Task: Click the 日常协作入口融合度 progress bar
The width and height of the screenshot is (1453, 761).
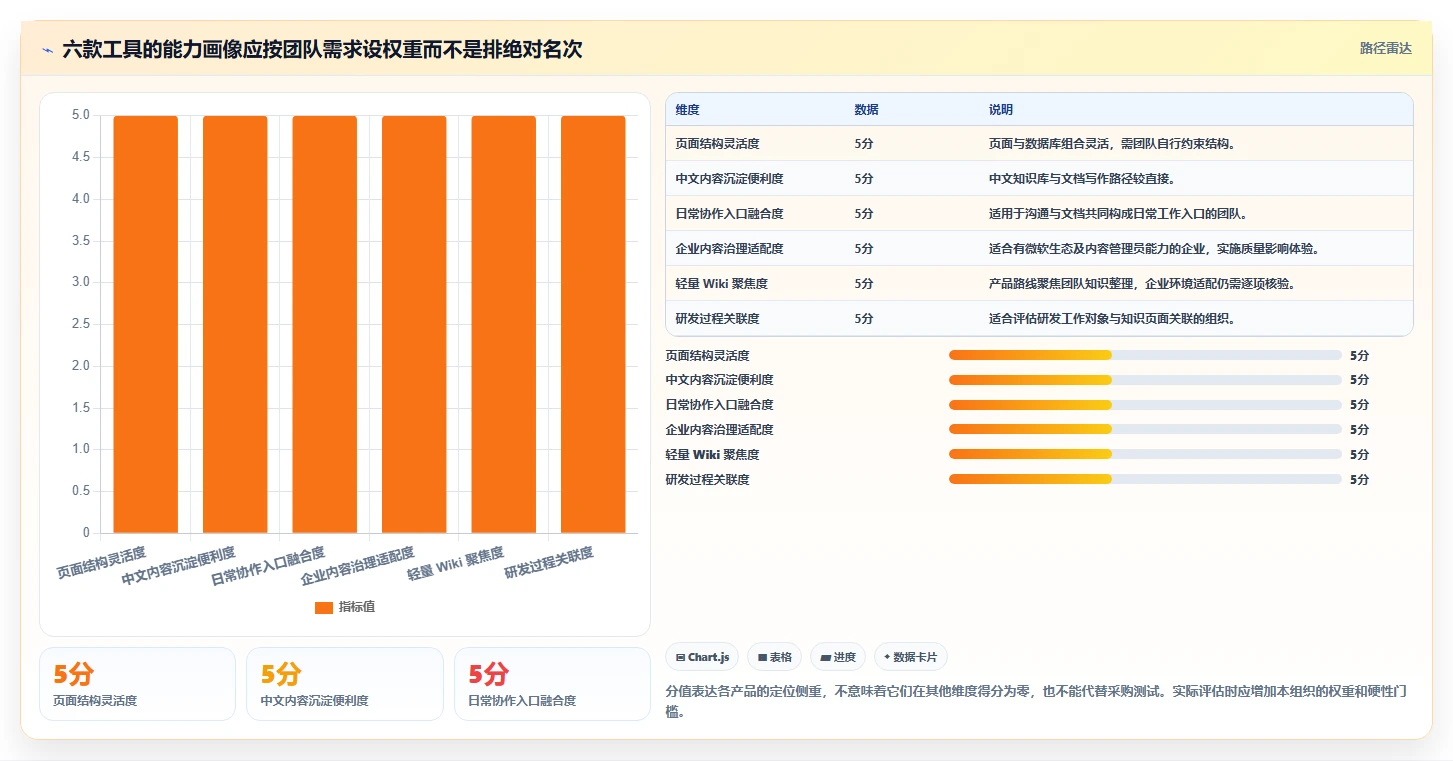Action: 1145,405
